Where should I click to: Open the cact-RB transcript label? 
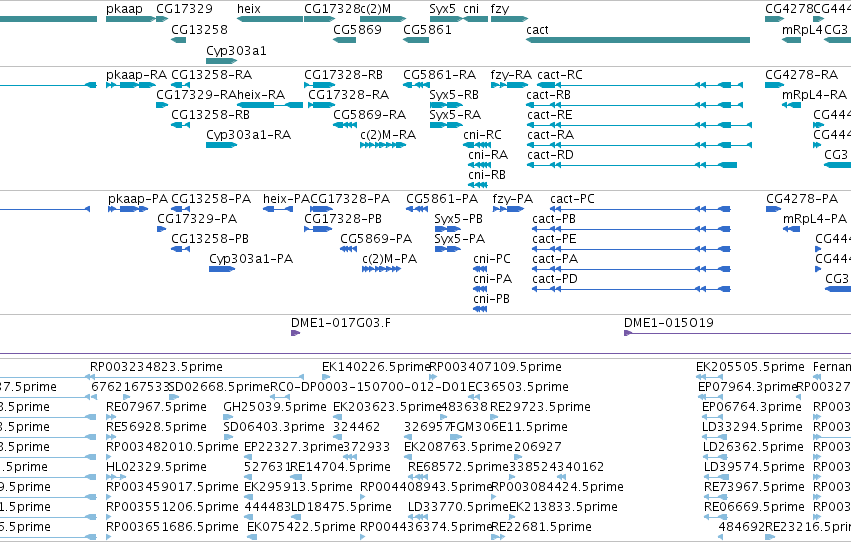click(x=548, y=95)
